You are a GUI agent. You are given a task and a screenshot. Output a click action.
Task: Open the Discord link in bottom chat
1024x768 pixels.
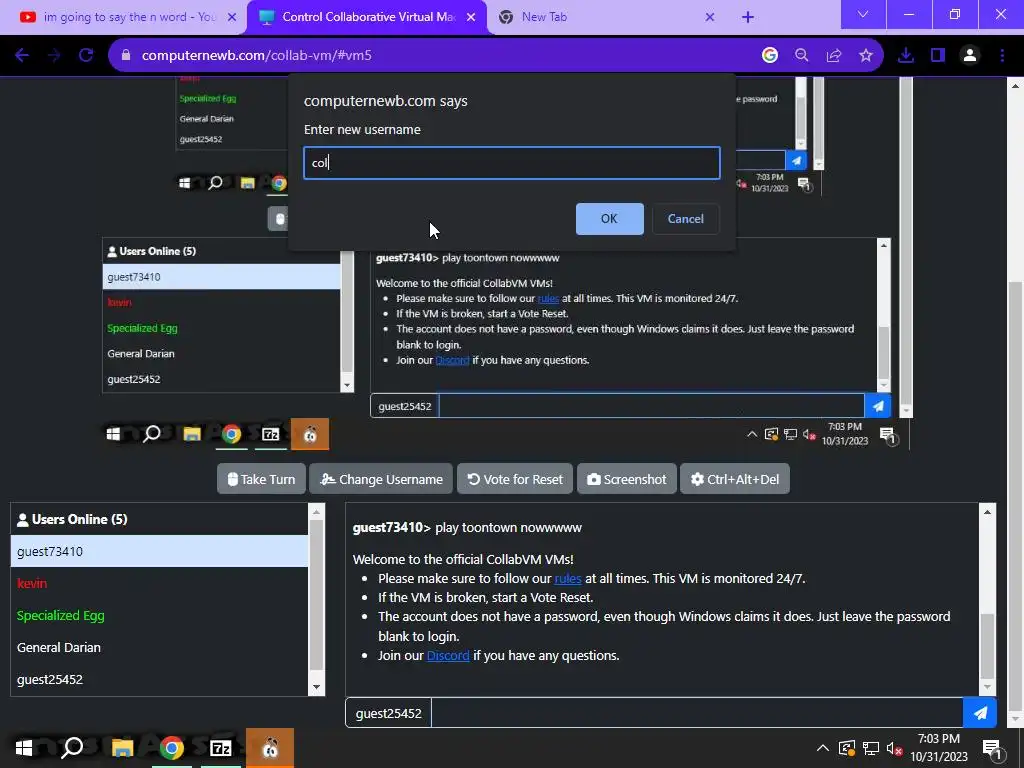coord(448,655)
